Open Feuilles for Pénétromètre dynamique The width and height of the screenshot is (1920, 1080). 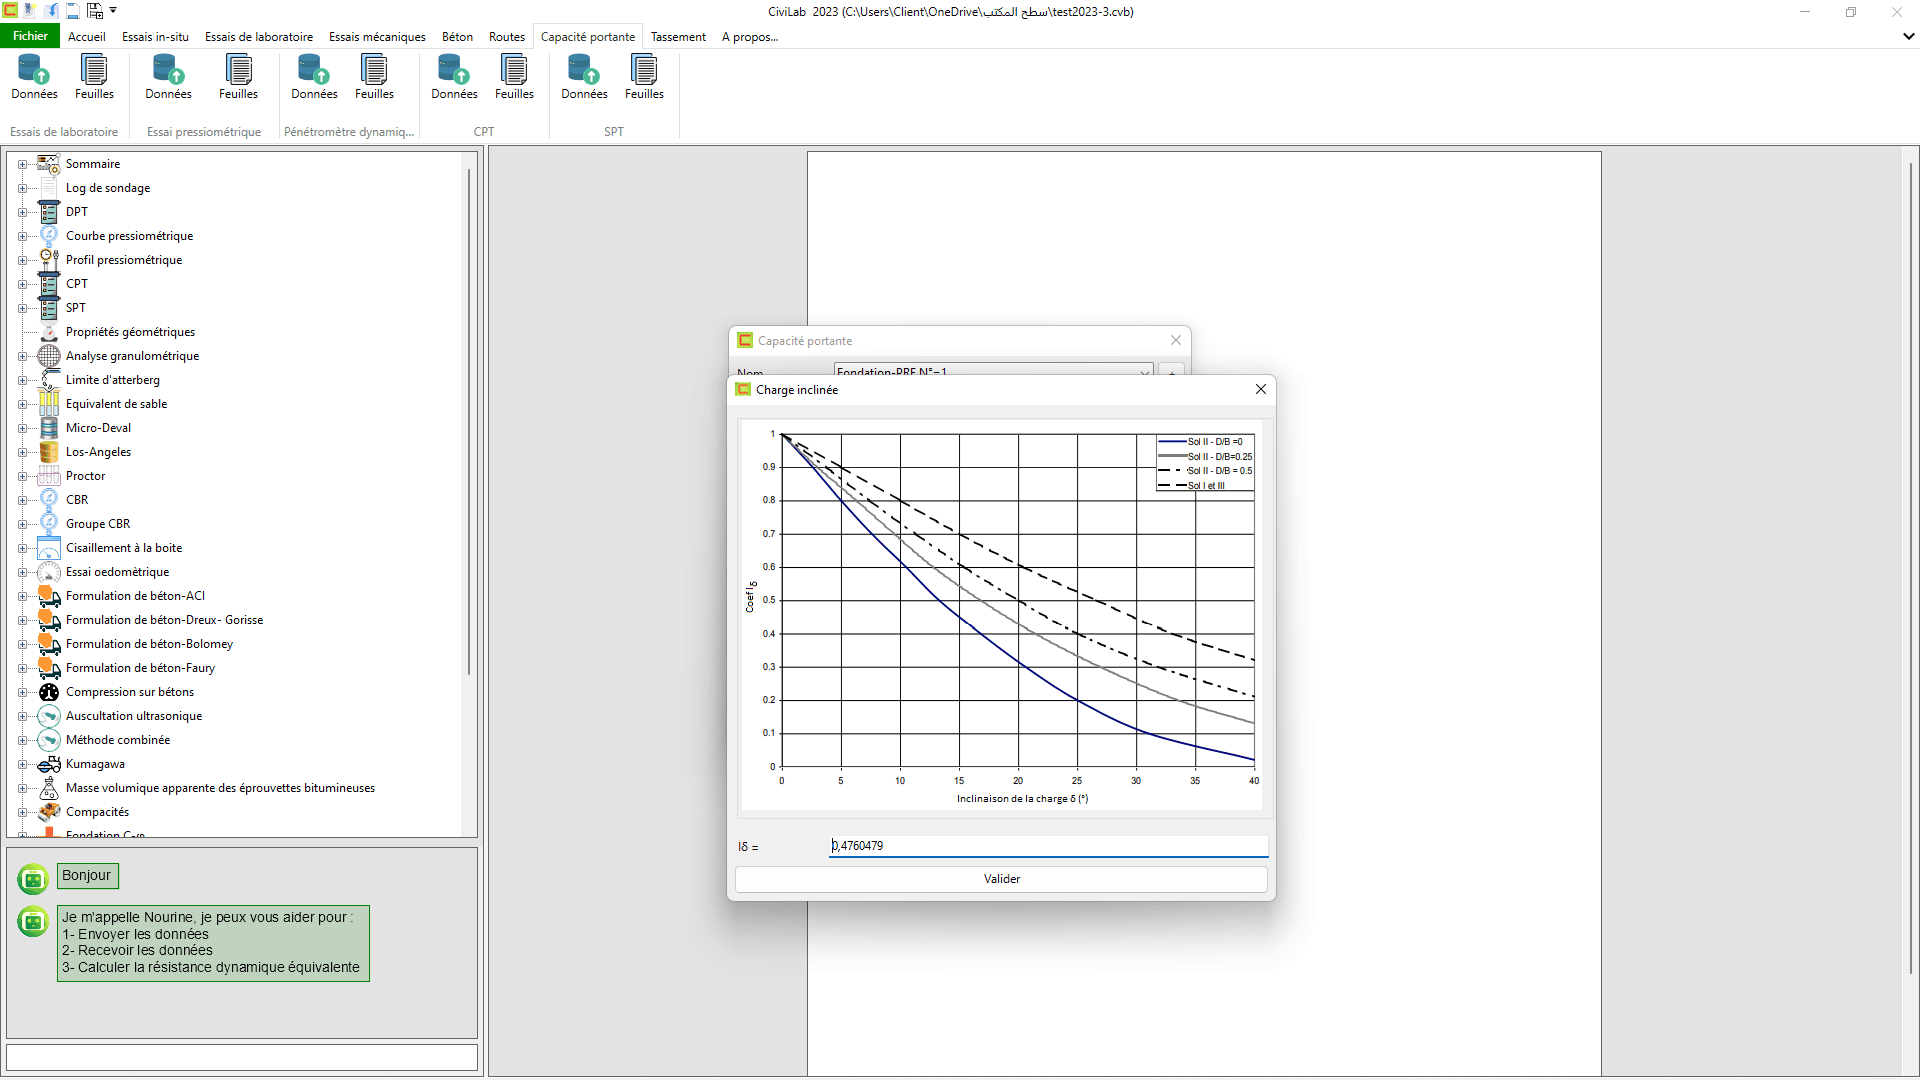point(374,78)
